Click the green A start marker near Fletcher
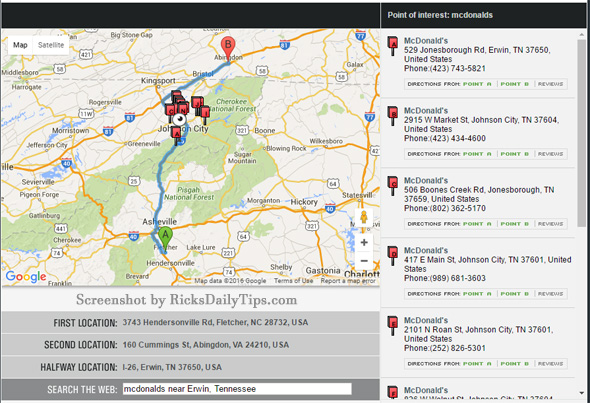 click(165, 237)
